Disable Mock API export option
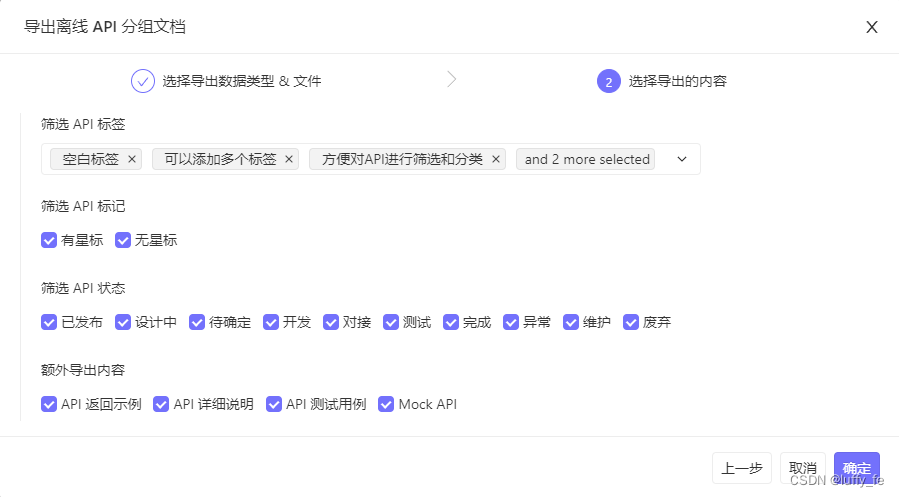Viewport: 899px width, 497px height. 386,404
